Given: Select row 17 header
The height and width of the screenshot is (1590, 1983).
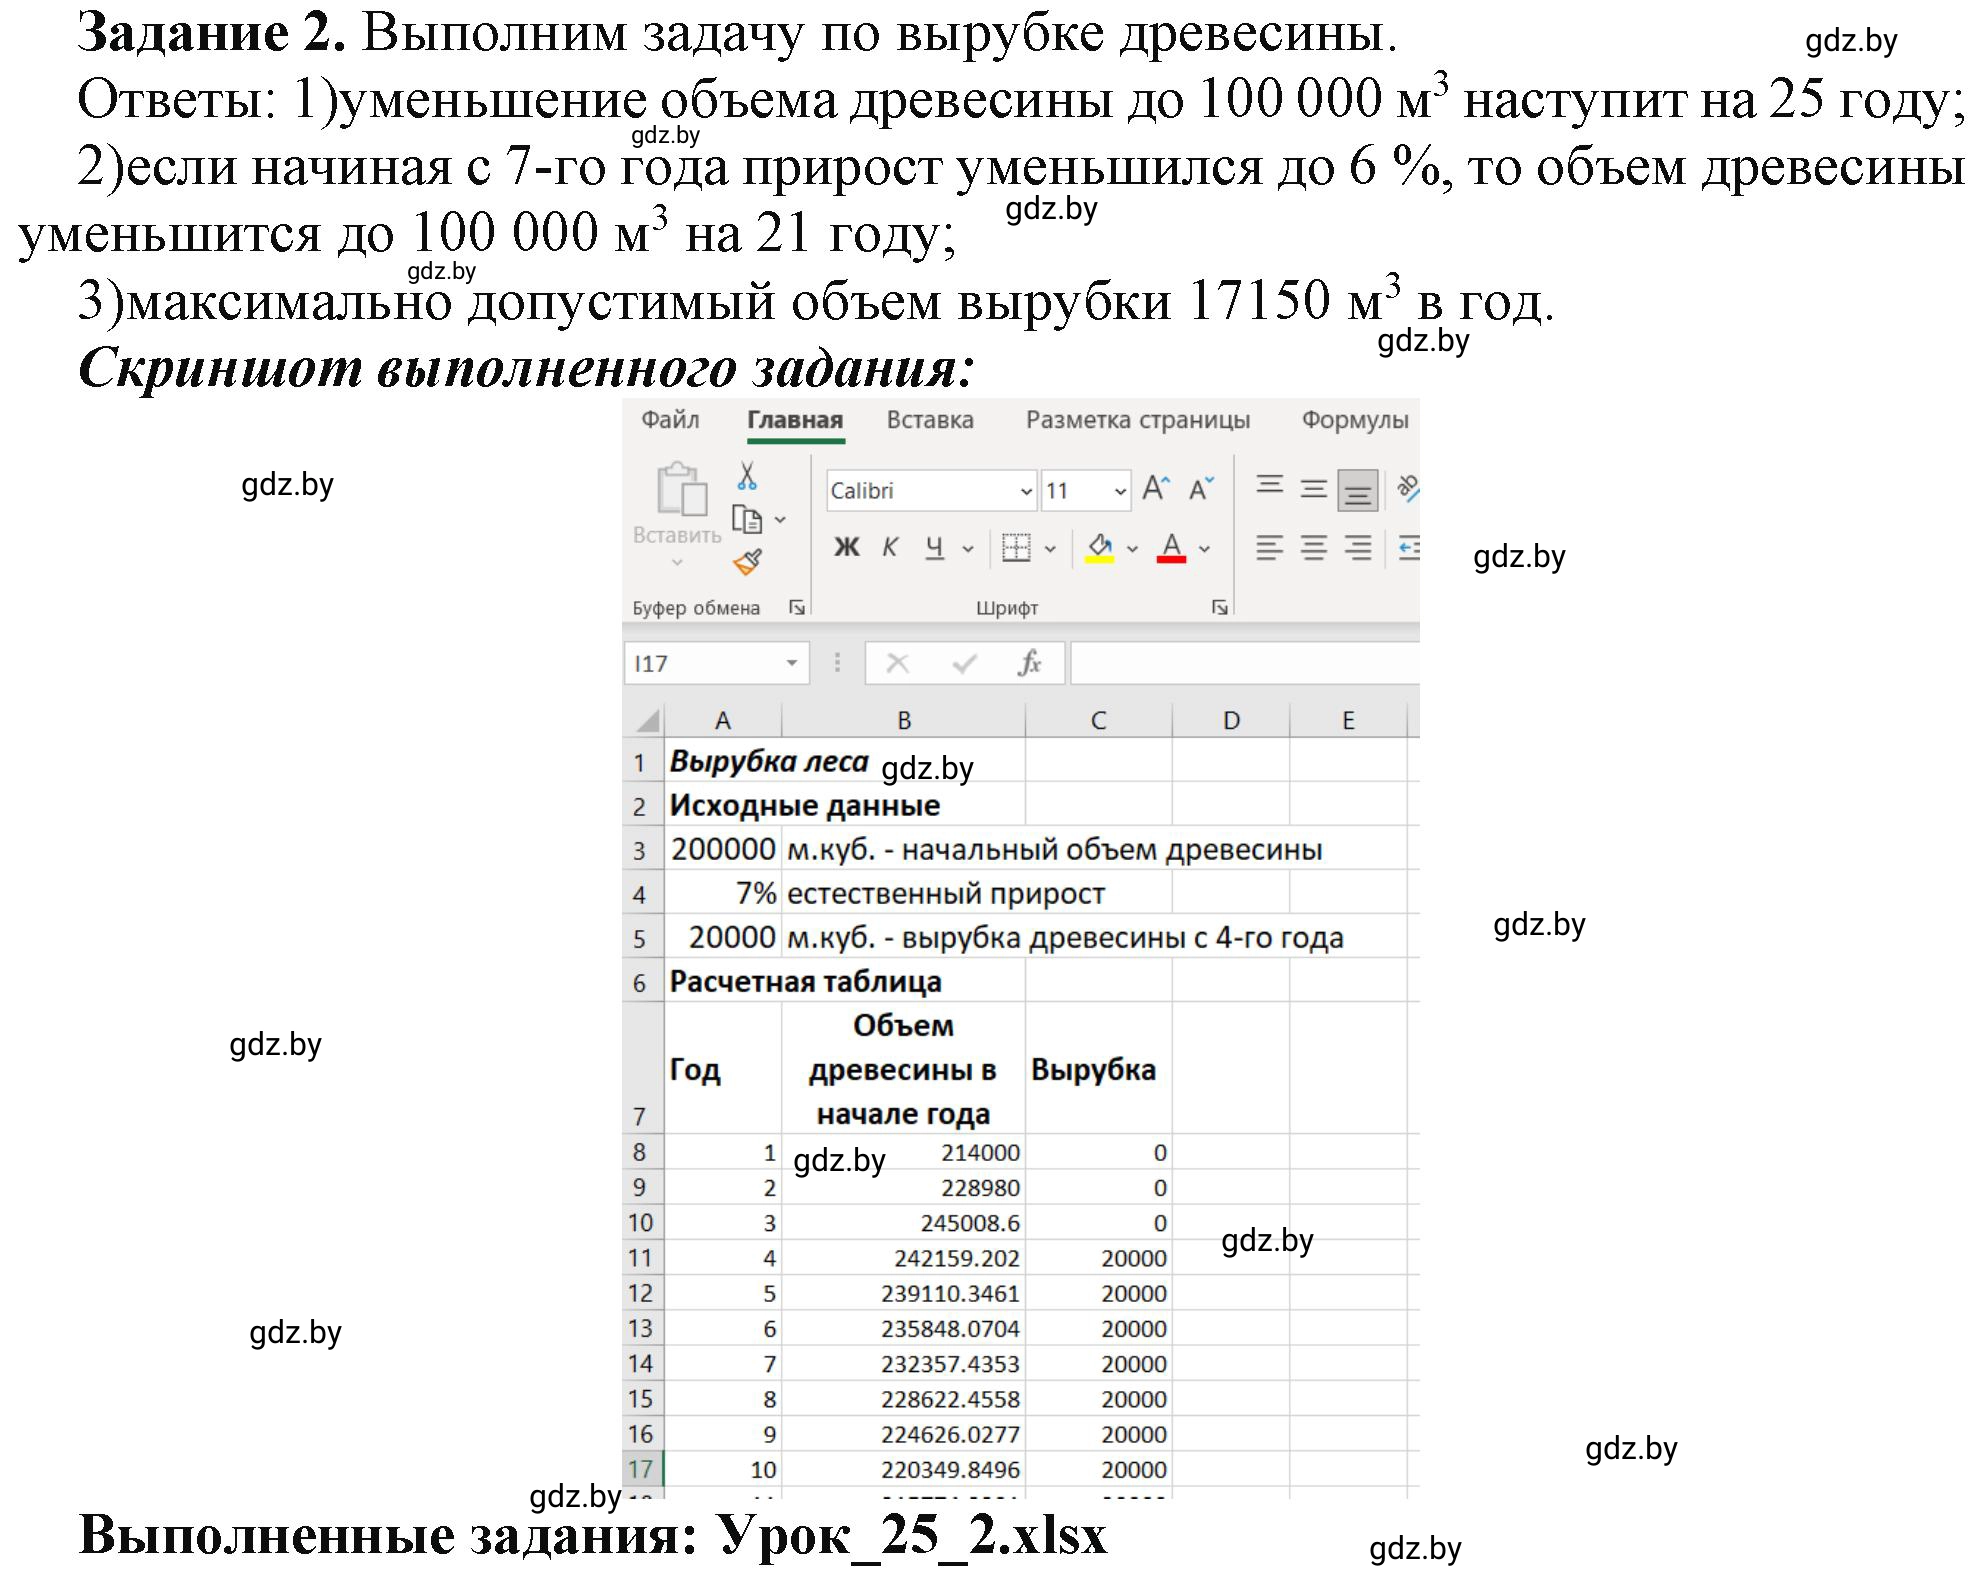Looking at the screenshot, I should tap(641, 1469).
